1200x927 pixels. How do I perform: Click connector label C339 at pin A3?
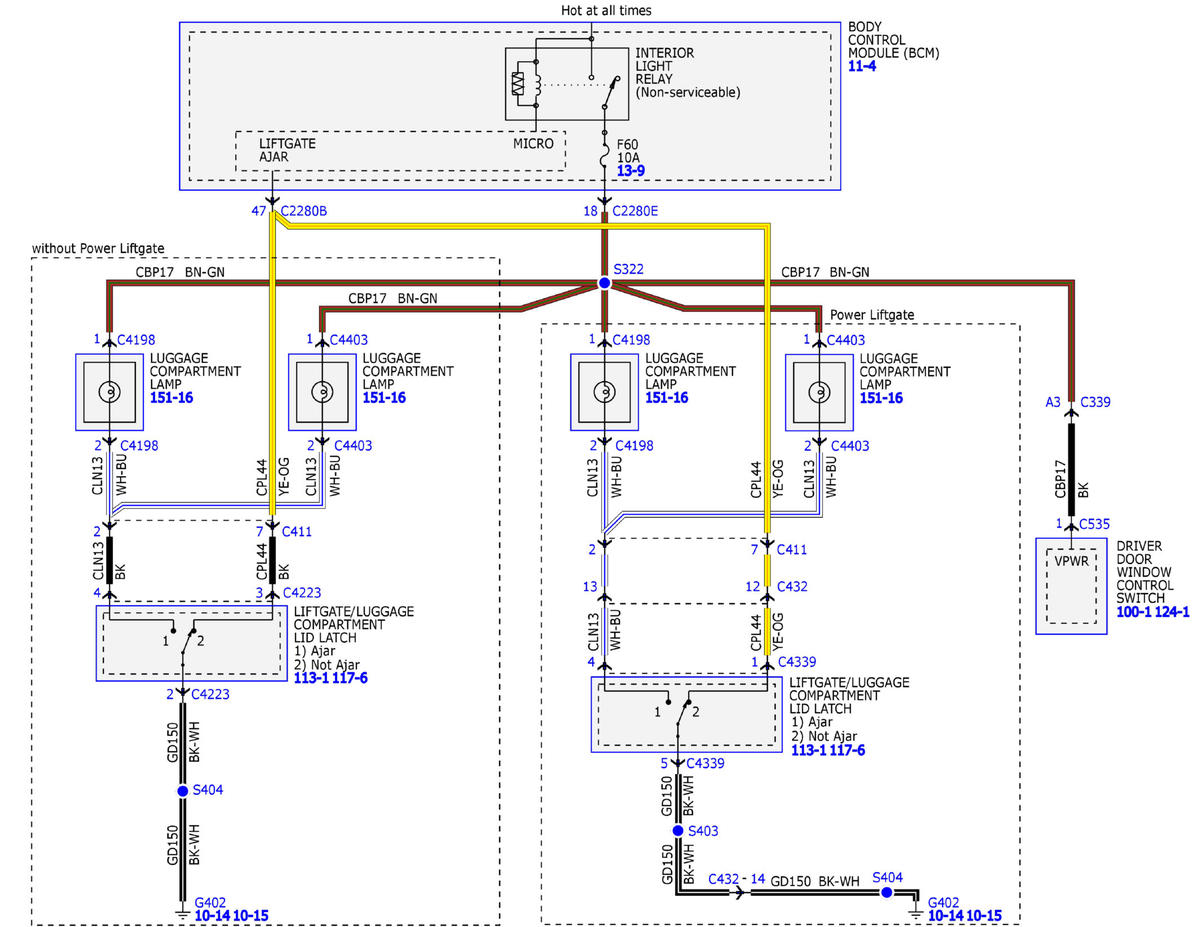pyautogui.click(x=1096, y=403)
